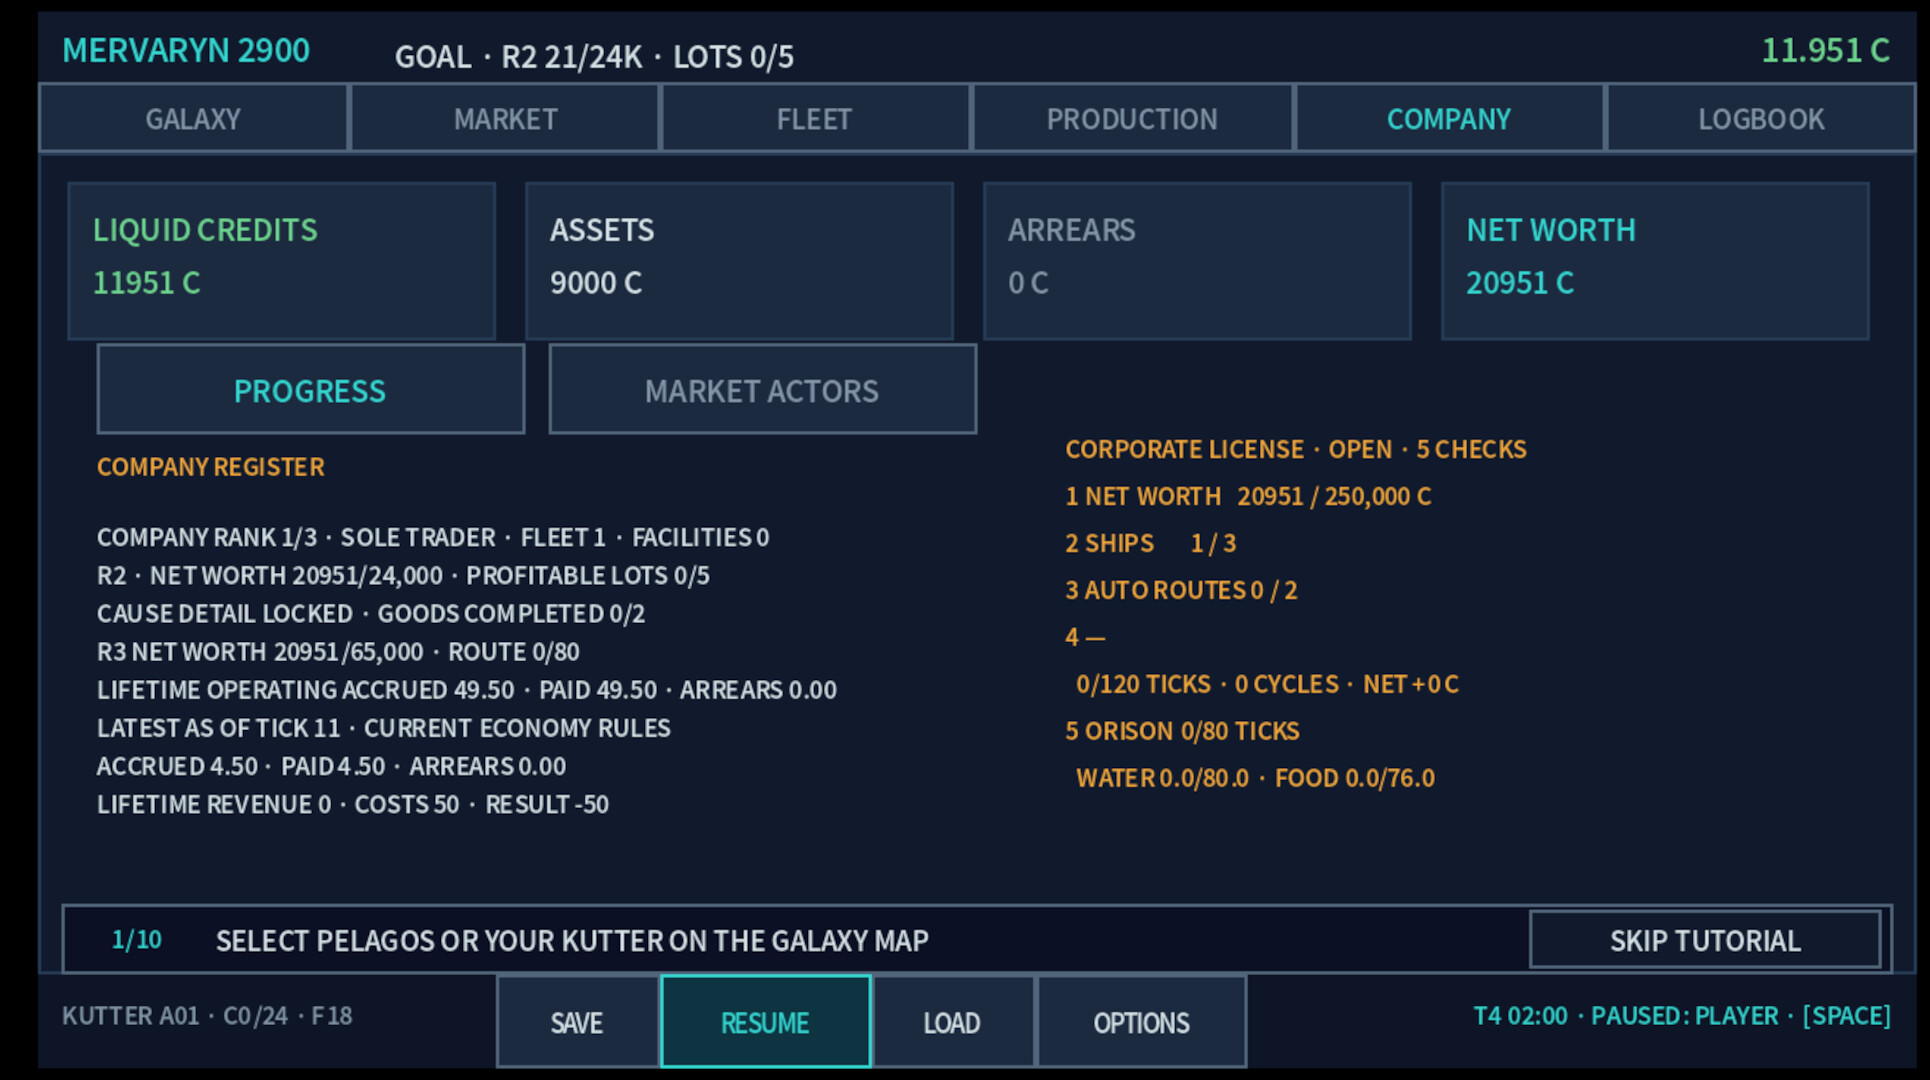Click the Assets 9000 C card
The width and height of the screenshot is (1930, 1080).
point(739,261)
